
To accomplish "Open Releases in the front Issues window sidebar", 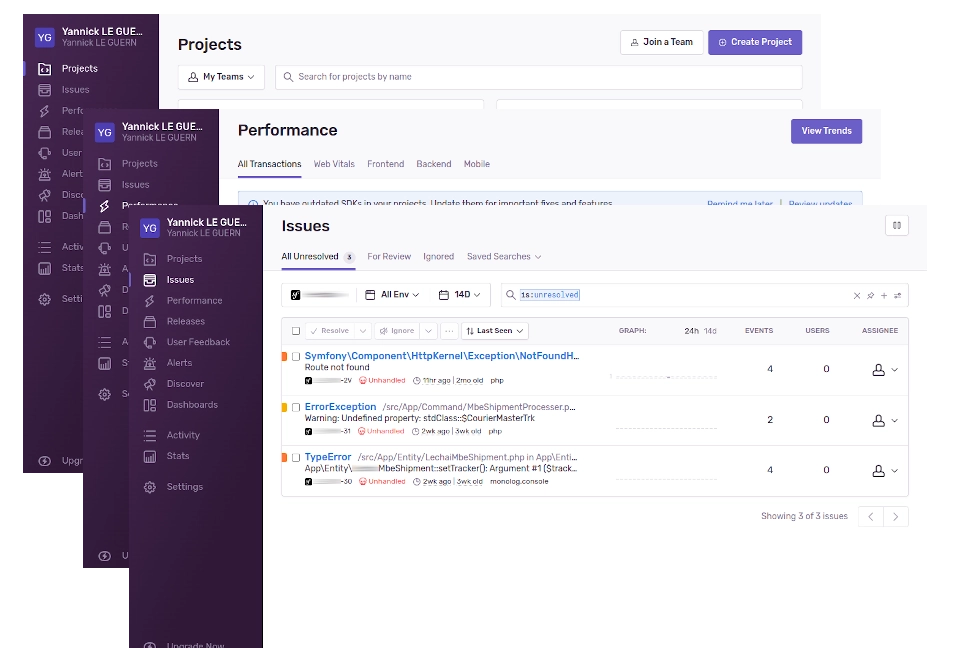I will [186, 321].
